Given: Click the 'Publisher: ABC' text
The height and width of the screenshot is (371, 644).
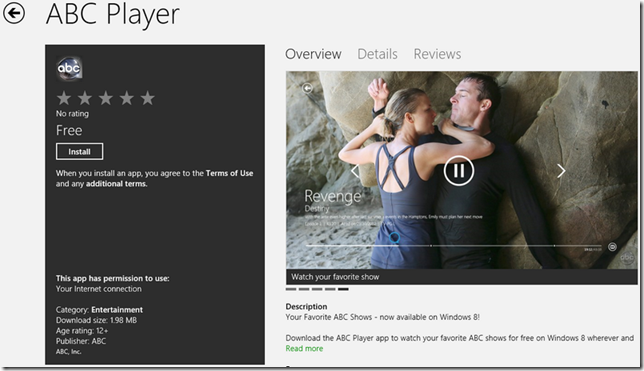Looking at the screenshot, I should (81, 341).
